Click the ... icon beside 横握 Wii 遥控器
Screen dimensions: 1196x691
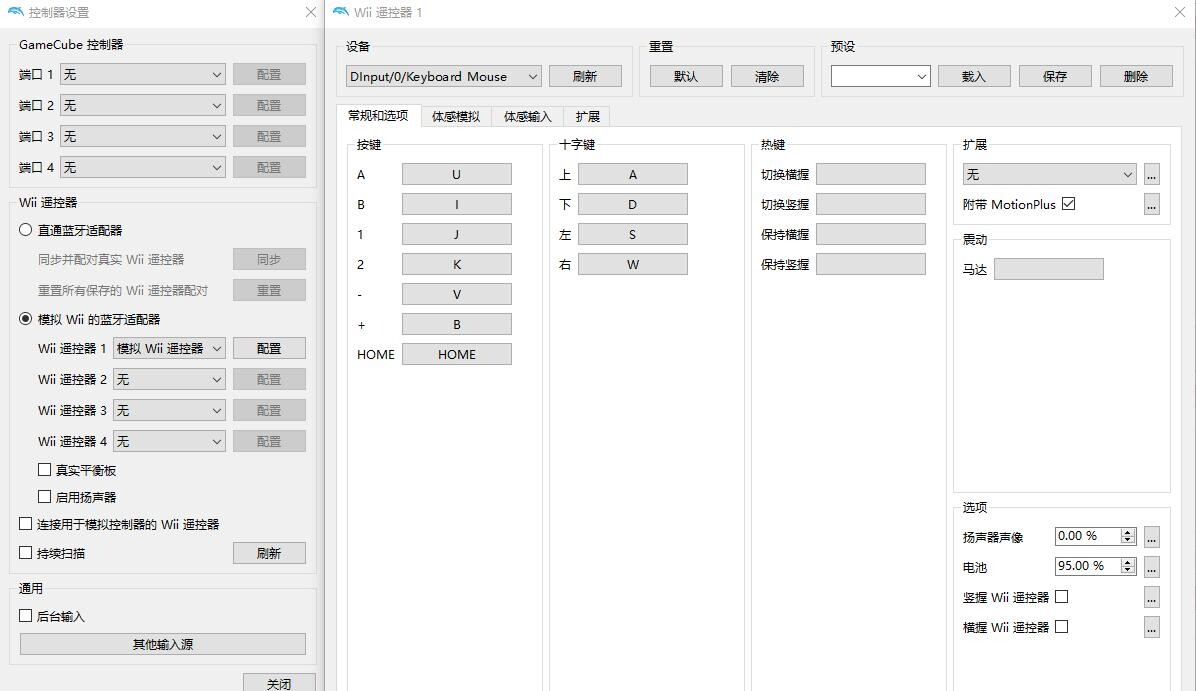tap(1151, 627)
